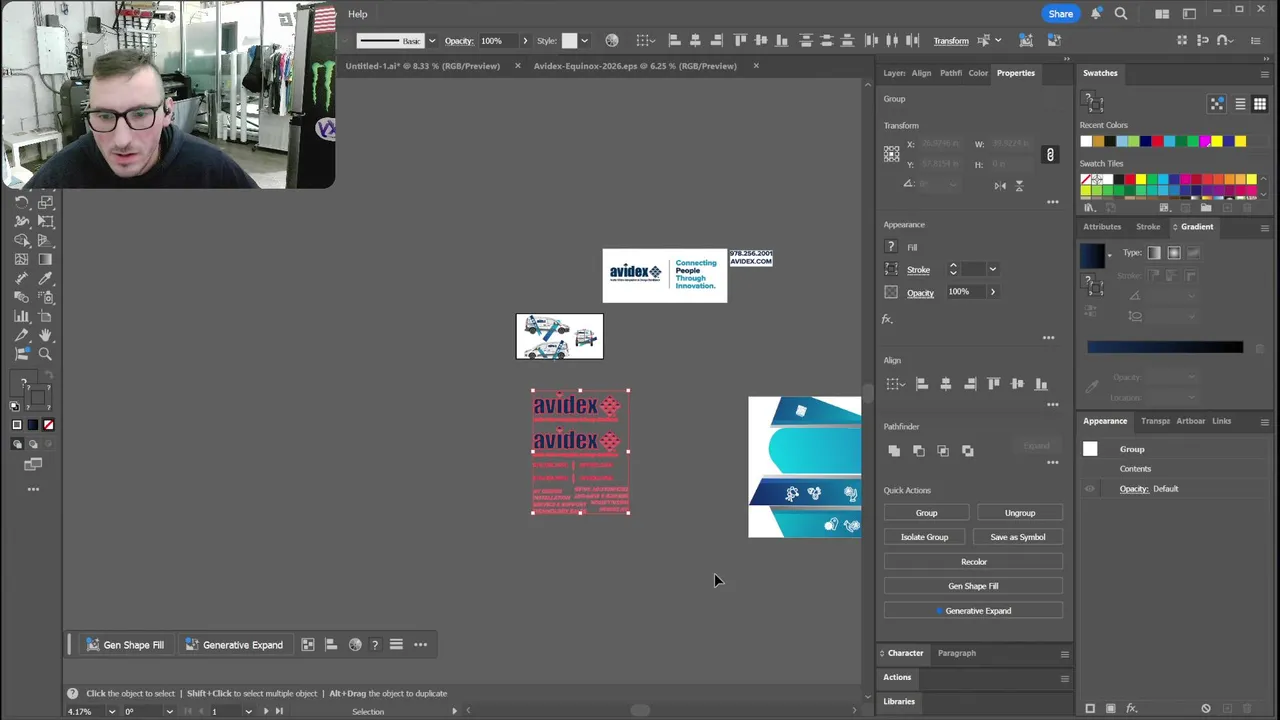Expand Opacity slider arrow in Properties panel
1280x720 pixels.
(993, 292)
